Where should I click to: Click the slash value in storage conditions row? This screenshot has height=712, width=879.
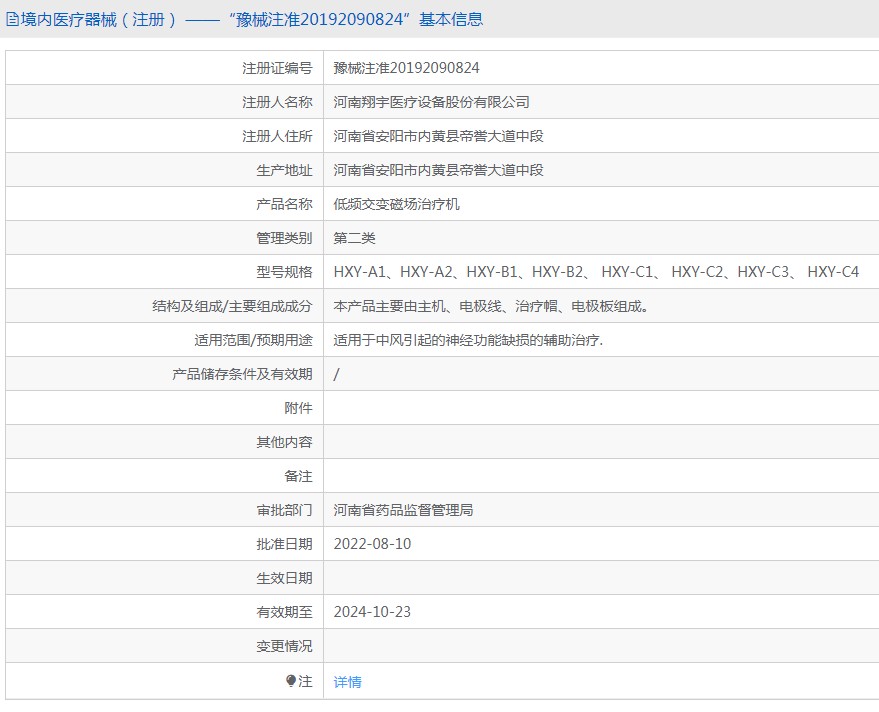coord(336,375)
